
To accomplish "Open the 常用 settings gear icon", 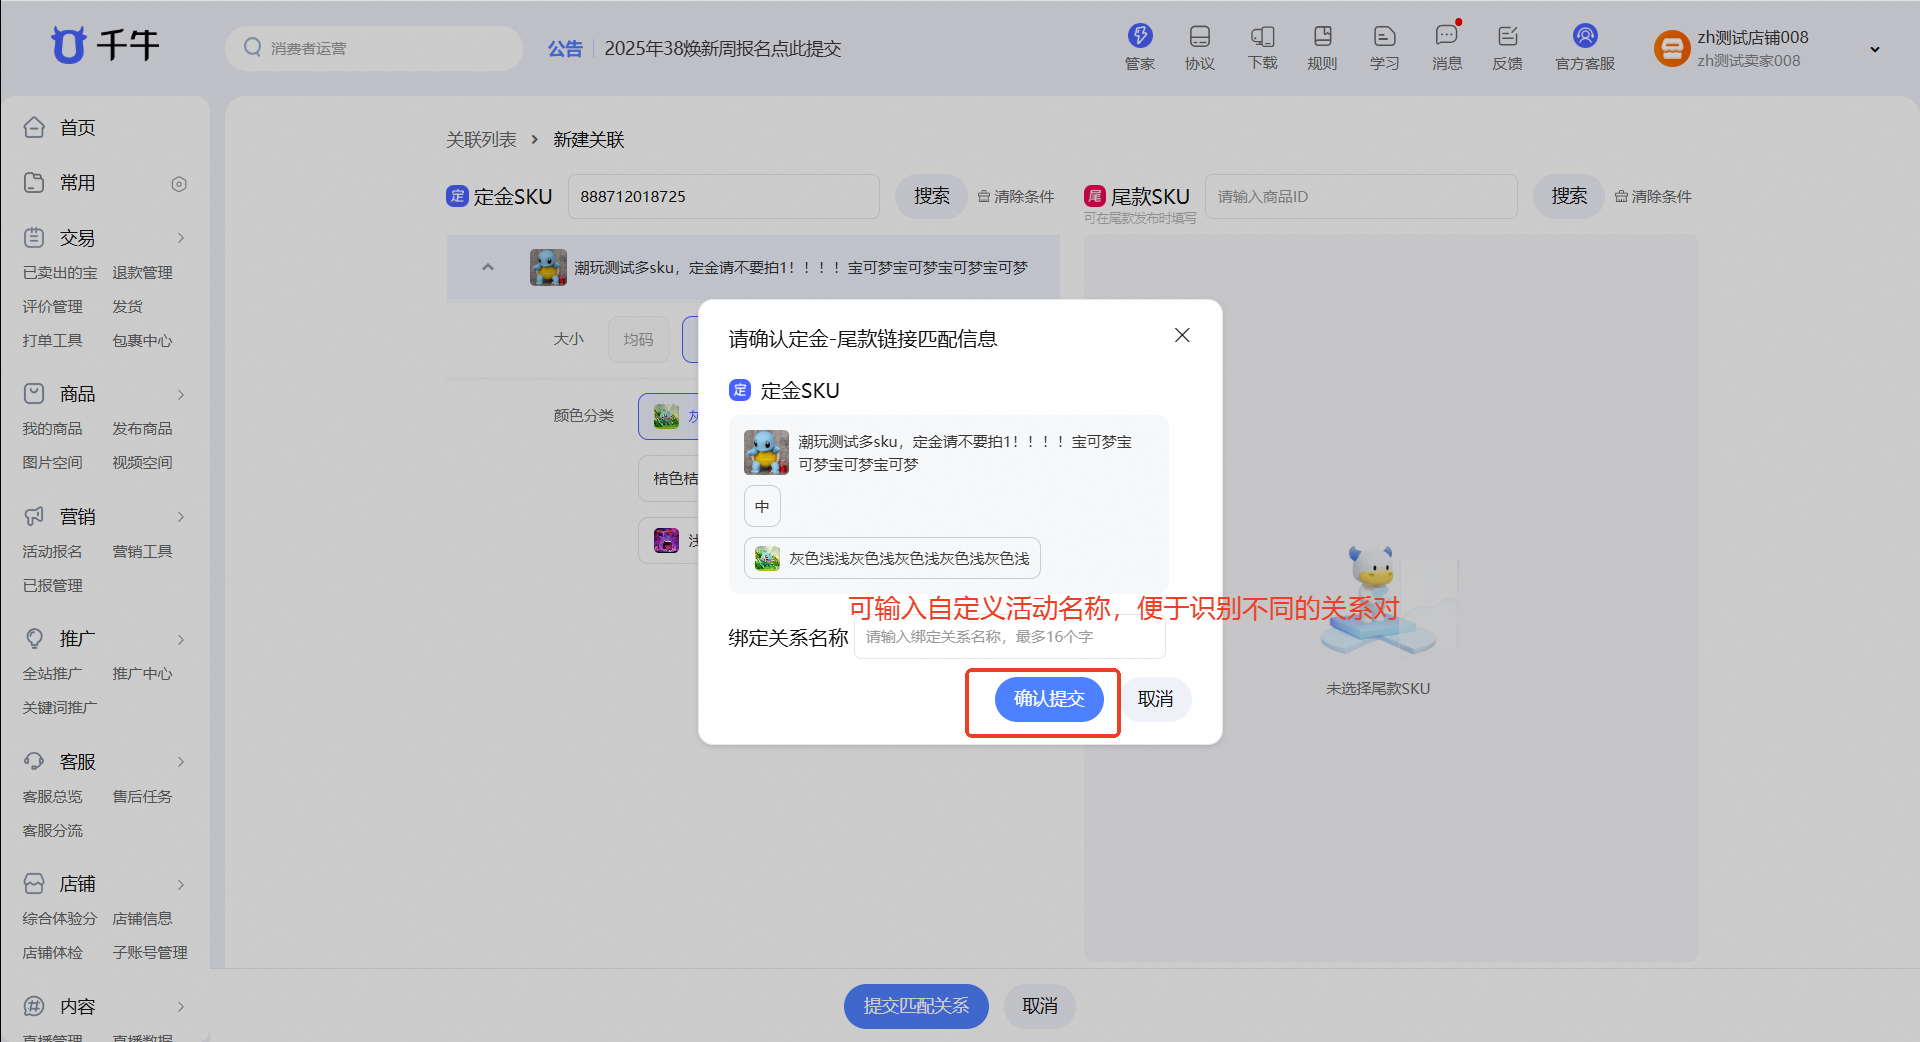I will point(179,184).
